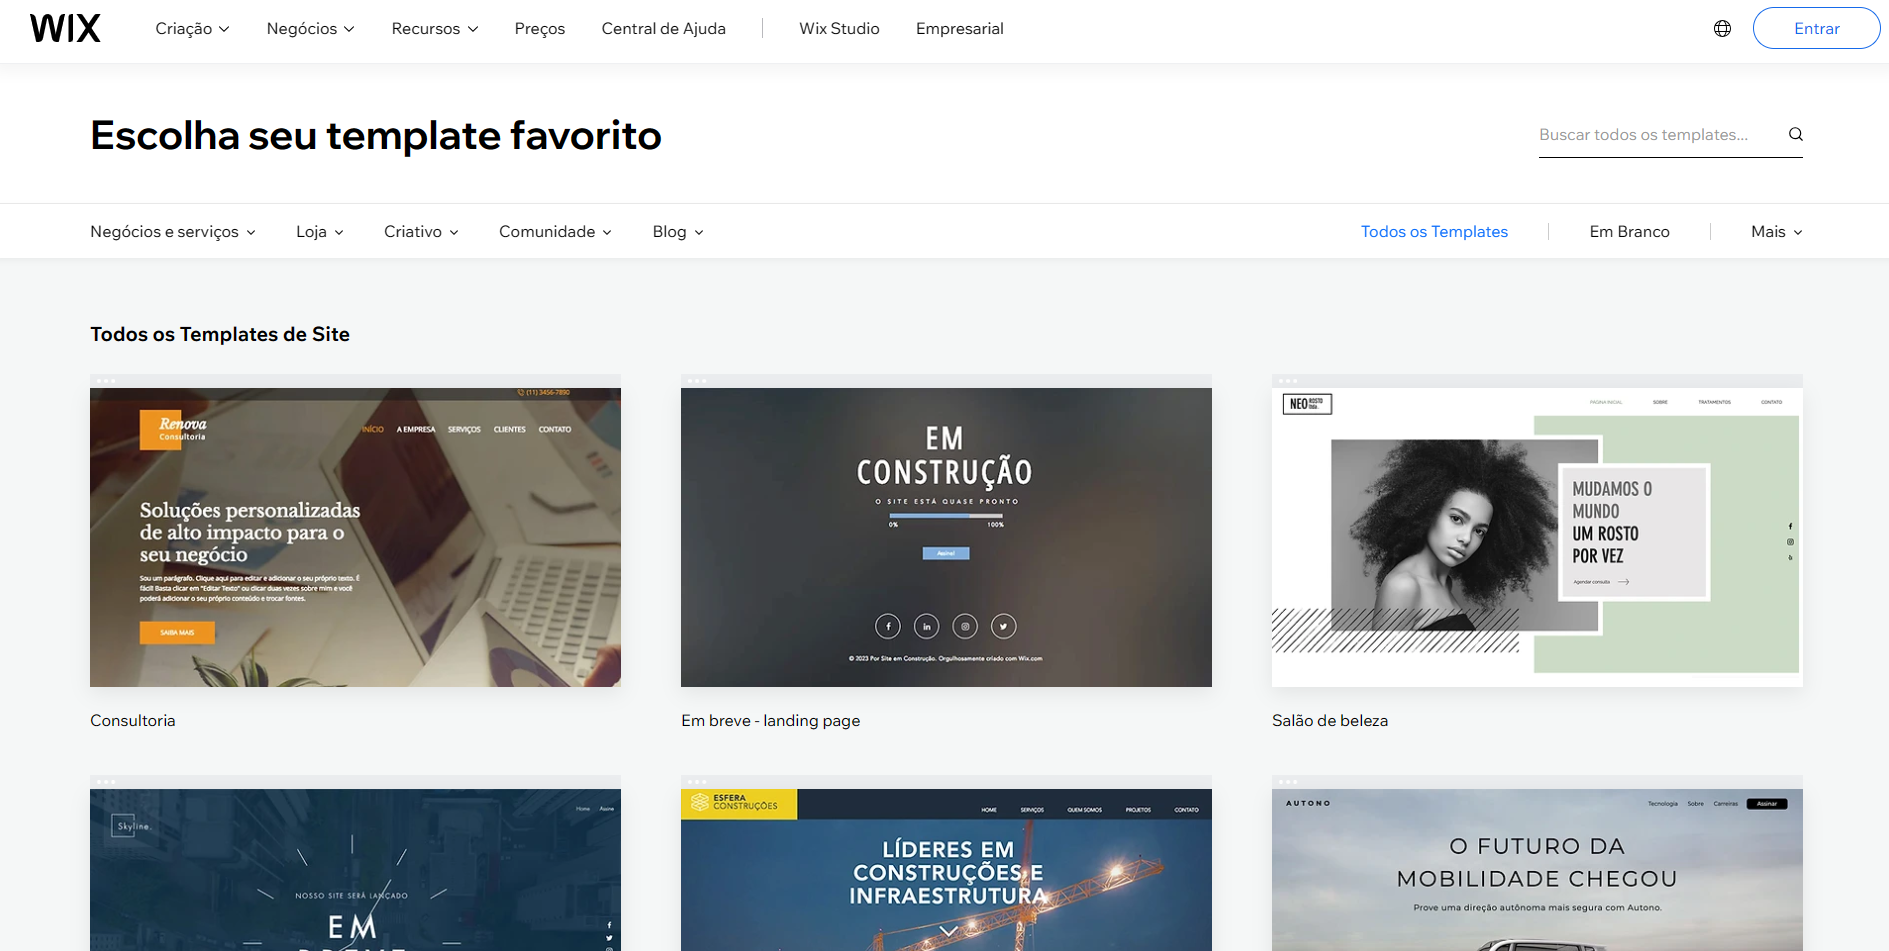This screenshot has width=1889, height=951.
Task: Click the Skyline logo in preview
Action: click(x=130, y=826)
